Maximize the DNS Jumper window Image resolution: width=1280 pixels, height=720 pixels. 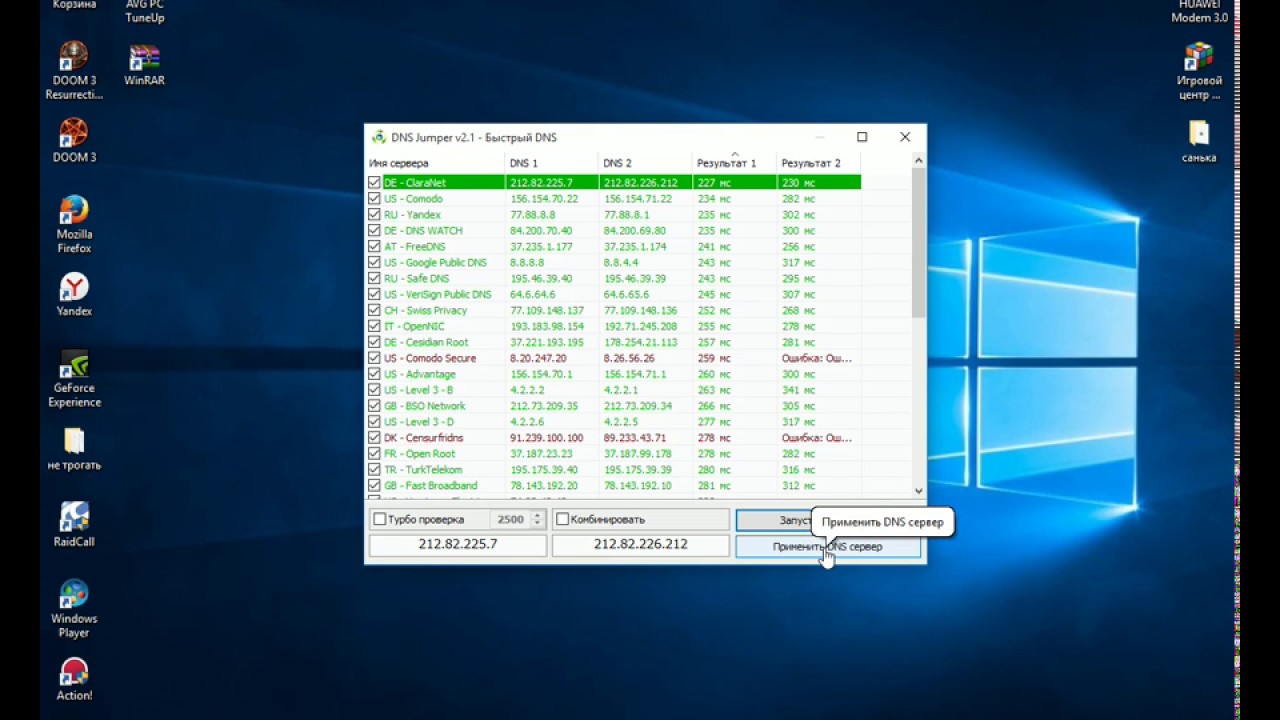pyautogui.click(x=862, y=137)
